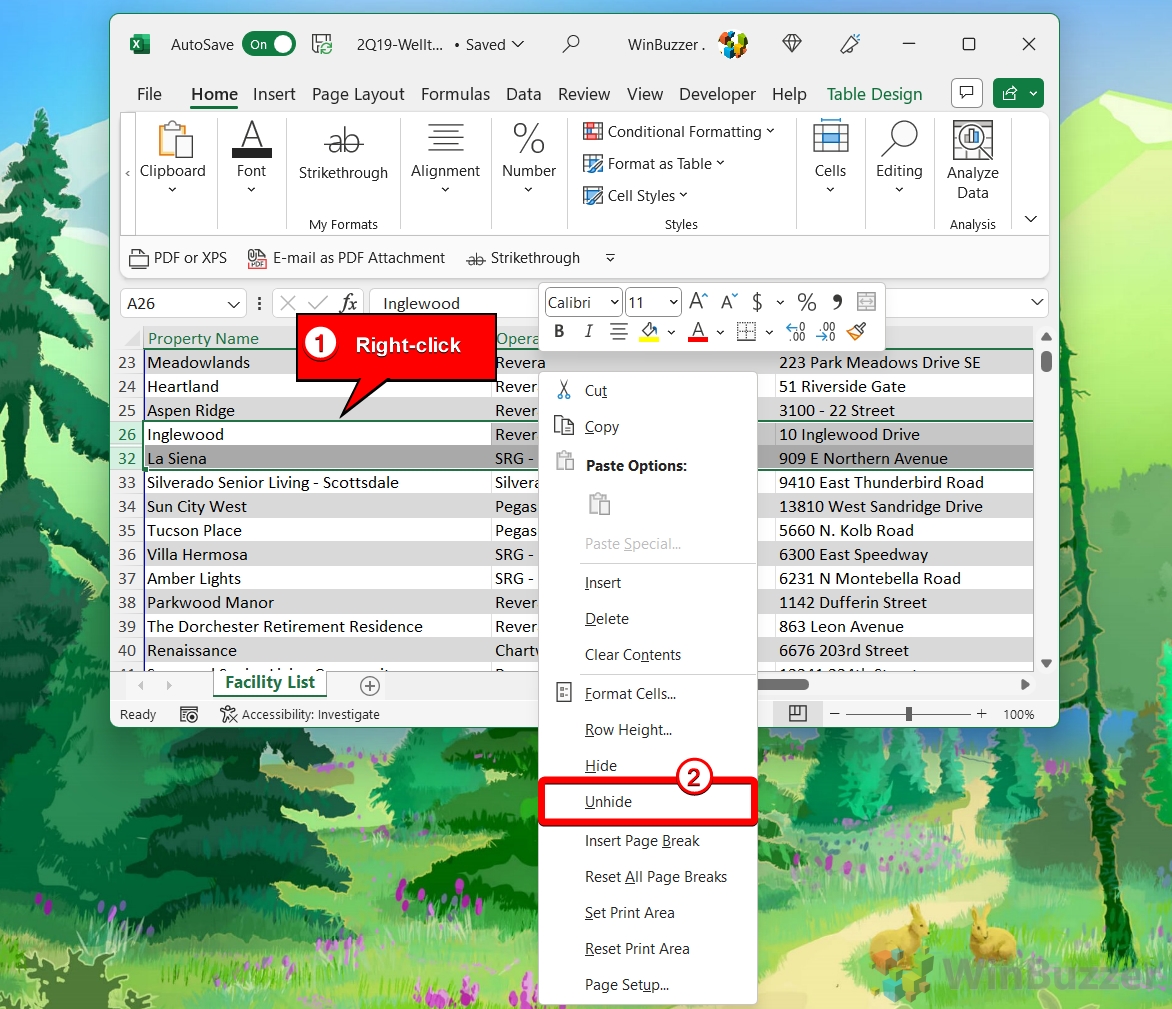The width and height of the screenshot is (1172, 1009).
Task: Toggle Strikethrough in the My Formats group
Action: (343, 152)
